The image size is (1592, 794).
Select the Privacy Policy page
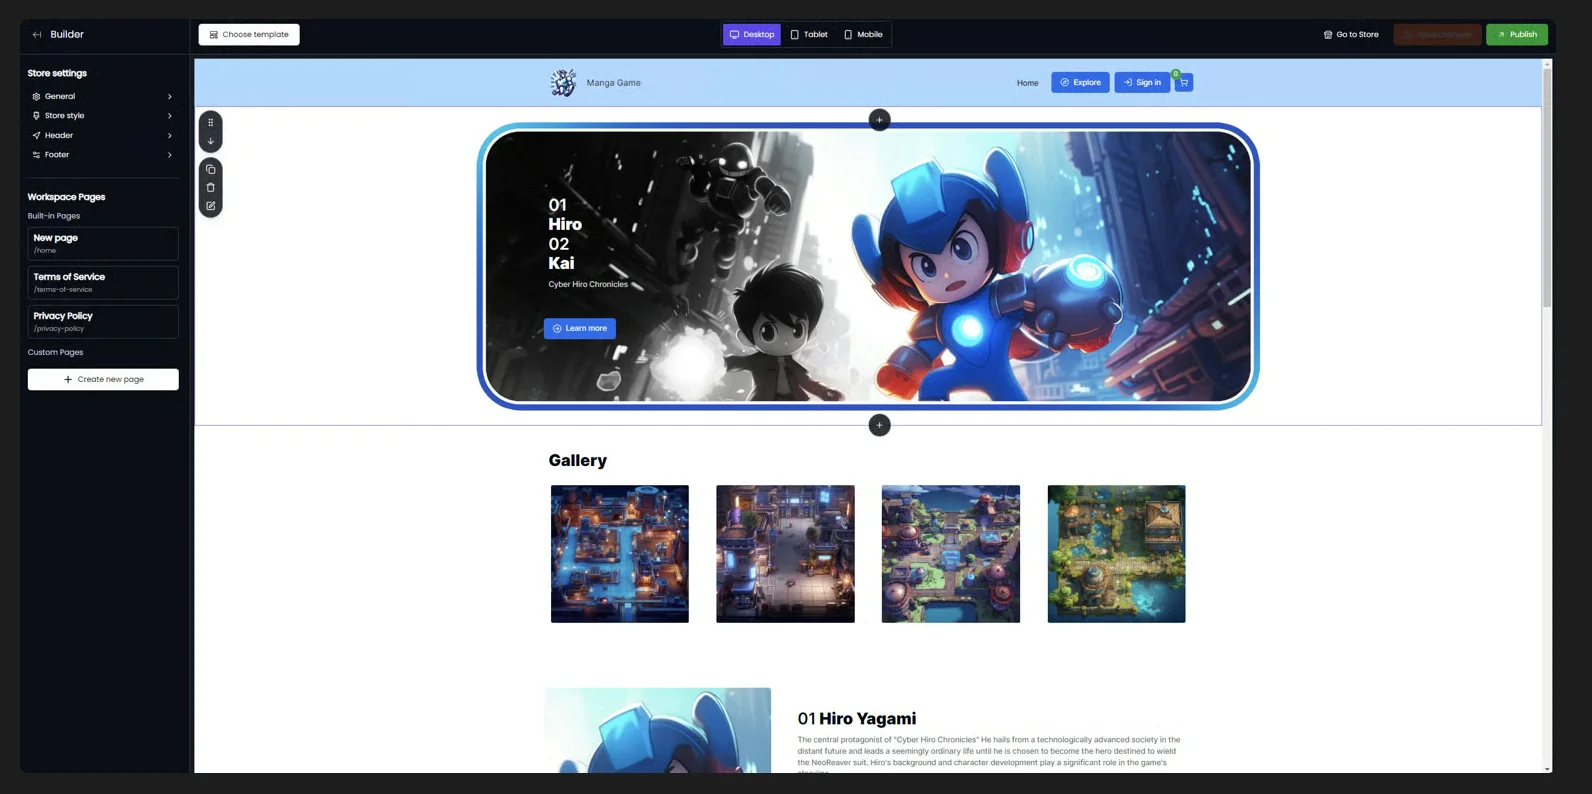pyautogui.click(x=103, y=322)
